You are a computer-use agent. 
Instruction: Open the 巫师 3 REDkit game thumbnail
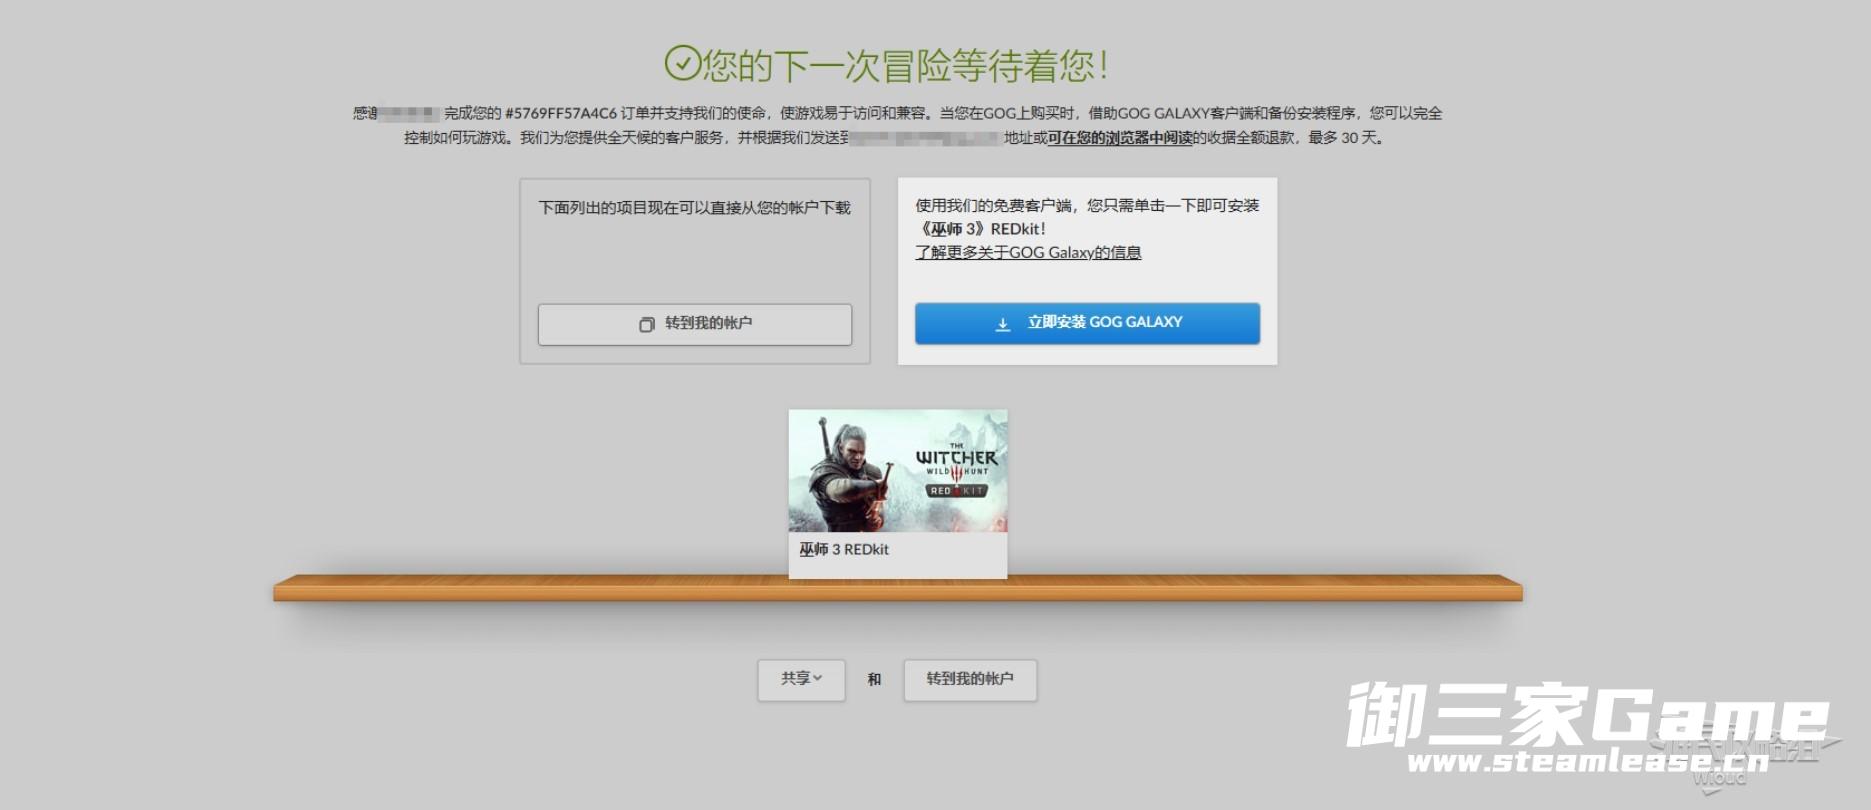pos(897,471)
